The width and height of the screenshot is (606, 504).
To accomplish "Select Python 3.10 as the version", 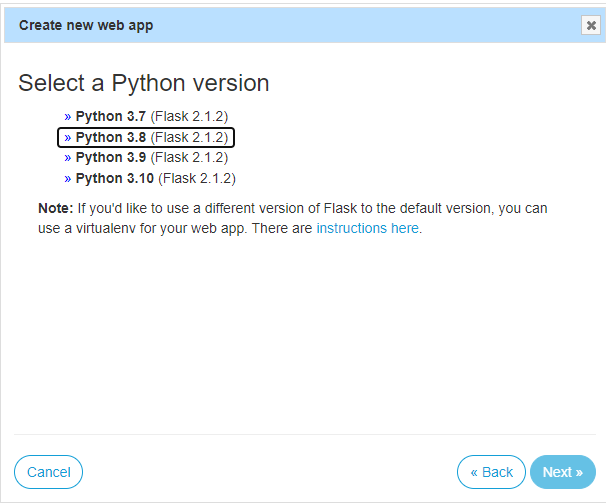I will tap(115, 178).
